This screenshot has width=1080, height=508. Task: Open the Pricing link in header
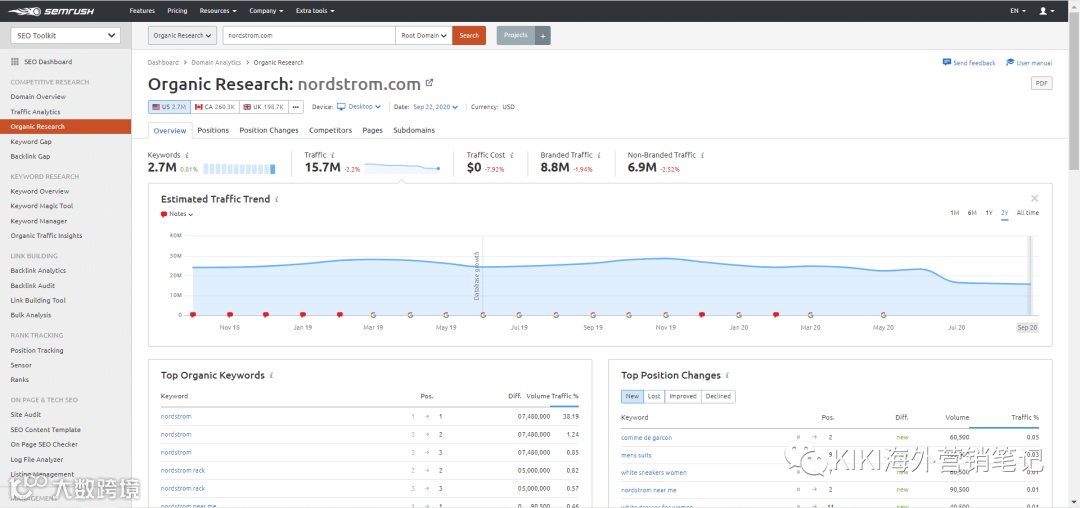(x=177, y=11)
